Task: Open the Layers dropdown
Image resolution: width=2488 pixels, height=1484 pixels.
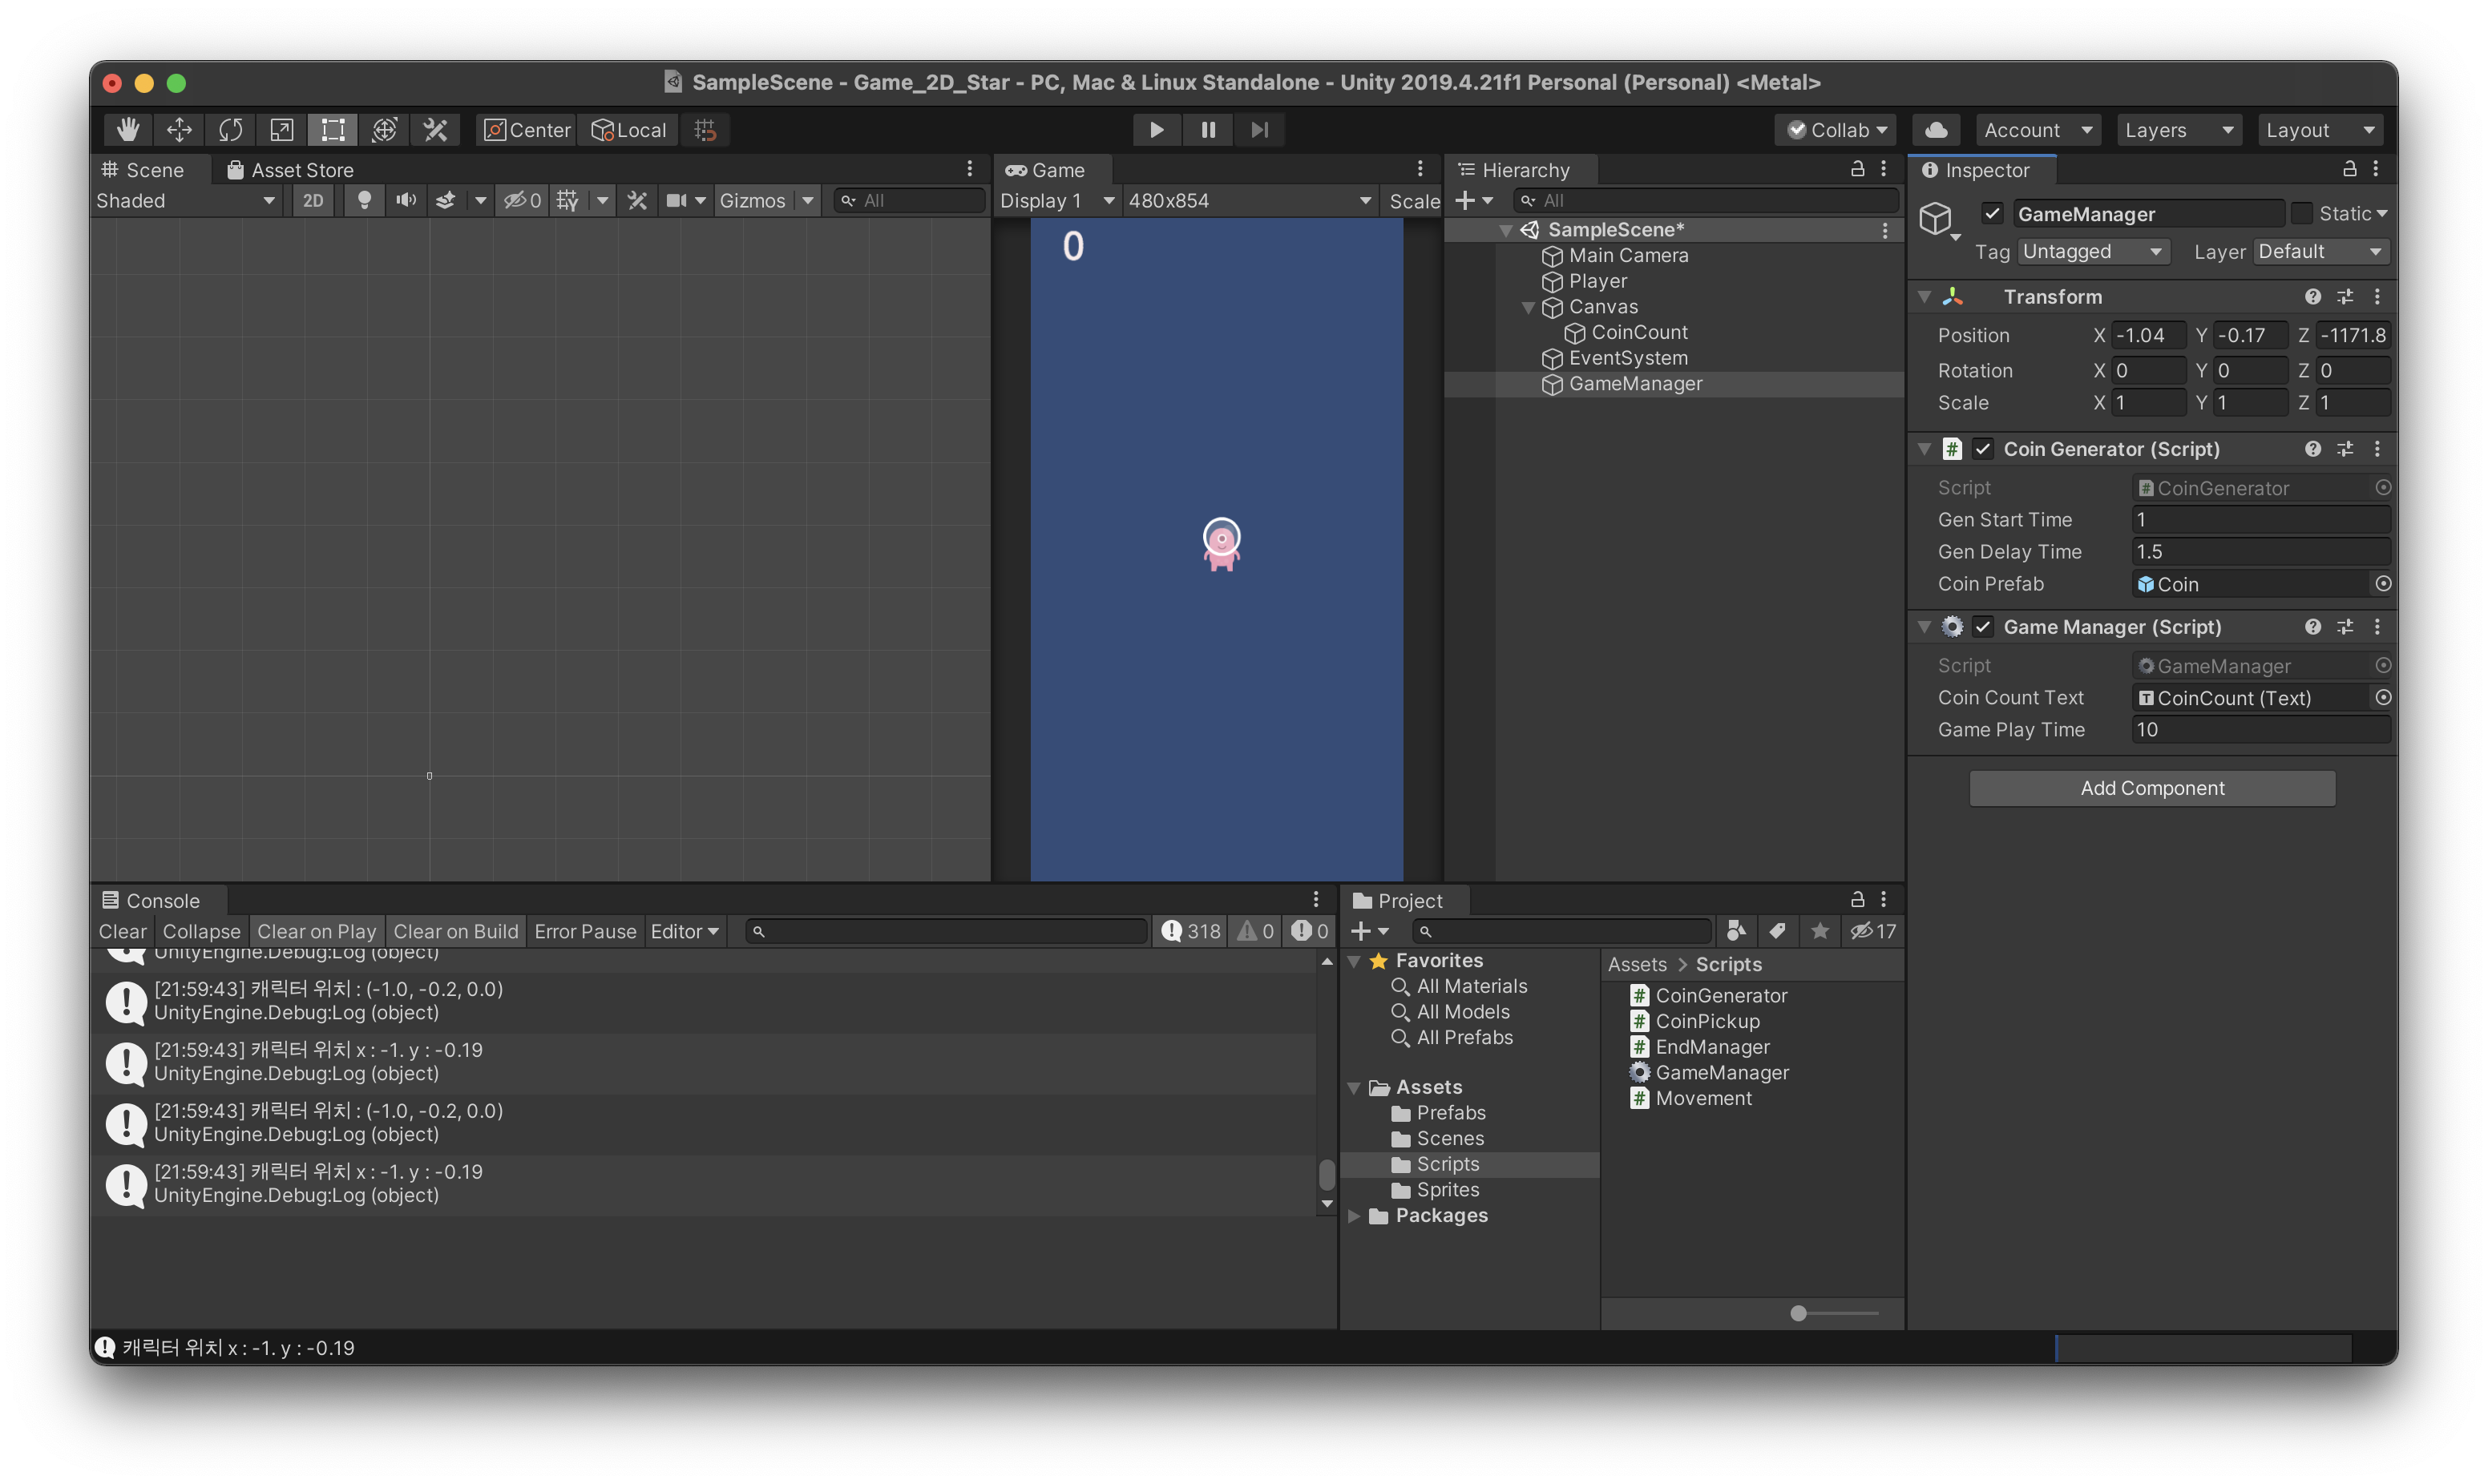Action: tap(2178, 130)
